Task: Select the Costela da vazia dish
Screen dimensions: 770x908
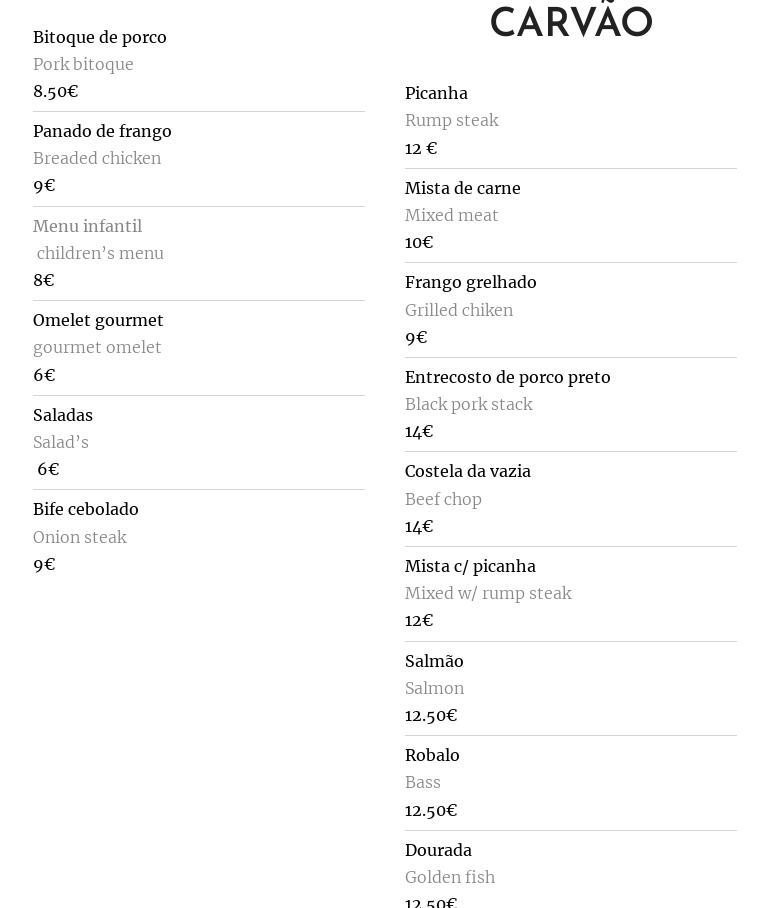Action: [468, 471]
